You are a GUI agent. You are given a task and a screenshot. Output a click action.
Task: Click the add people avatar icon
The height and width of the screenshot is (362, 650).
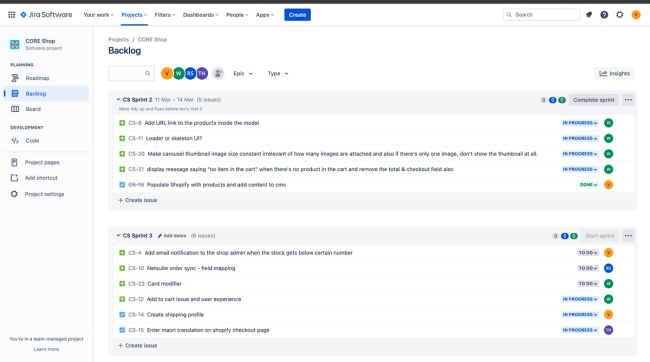pyautogui.click(x=218, y=73)
